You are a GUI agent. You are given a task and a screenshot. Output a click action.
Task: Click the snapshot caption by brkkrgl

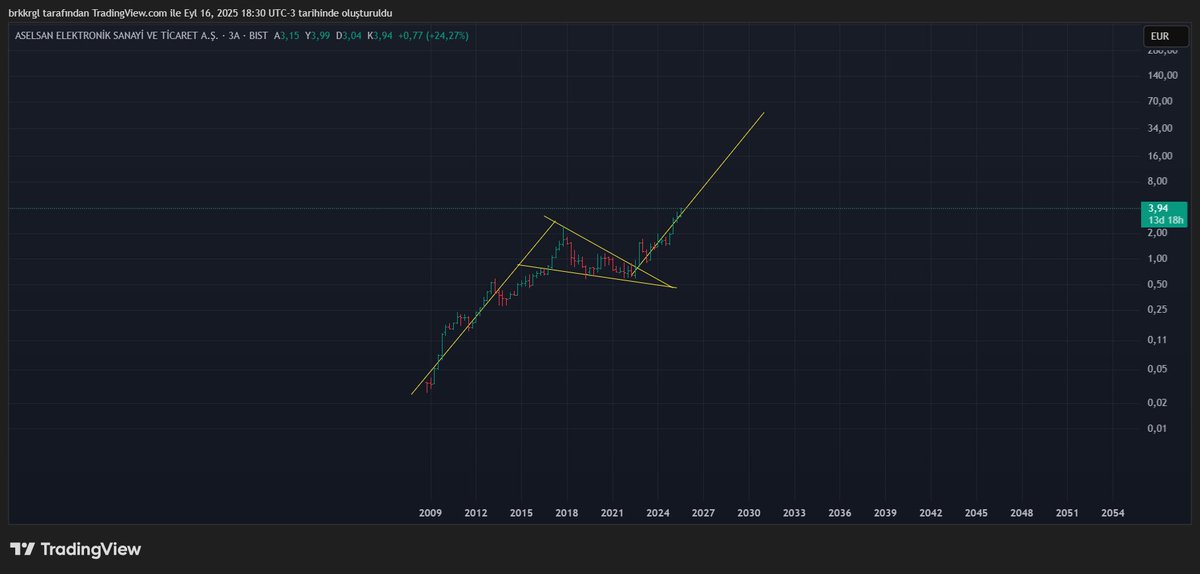(x=200, y=13)
